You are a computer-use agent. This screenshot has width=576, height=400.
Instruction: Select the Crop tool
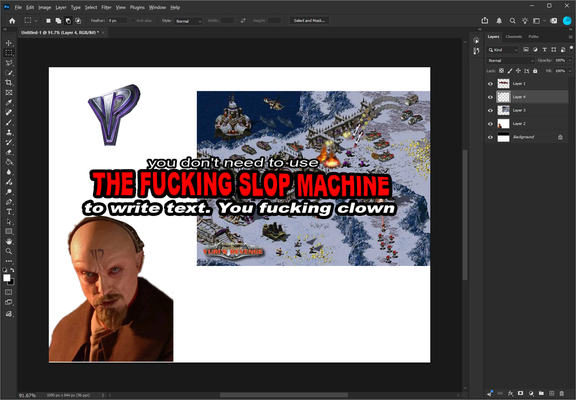coord(9,83)
